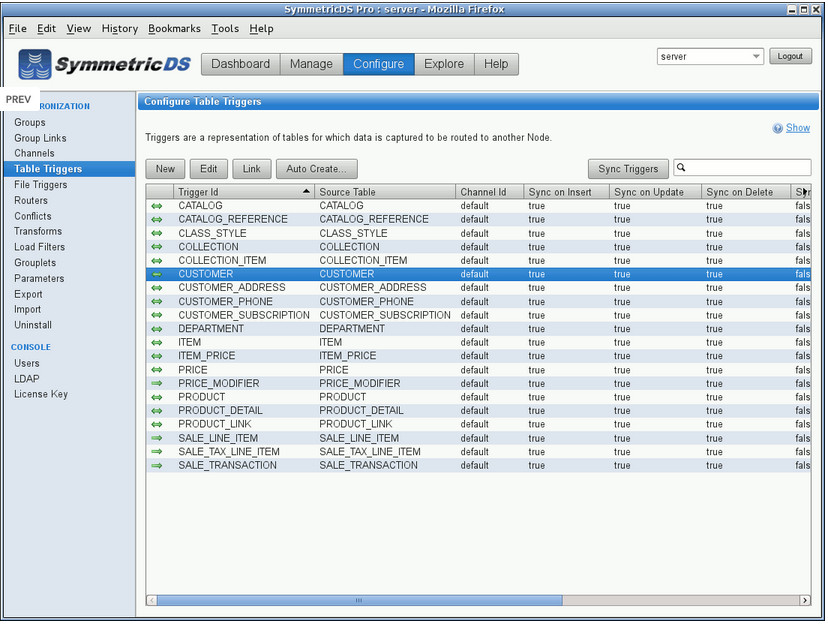This screenshot has width=828, height=624.
Task: Click the magnifier icon in search box
Action: pos(681,167)
